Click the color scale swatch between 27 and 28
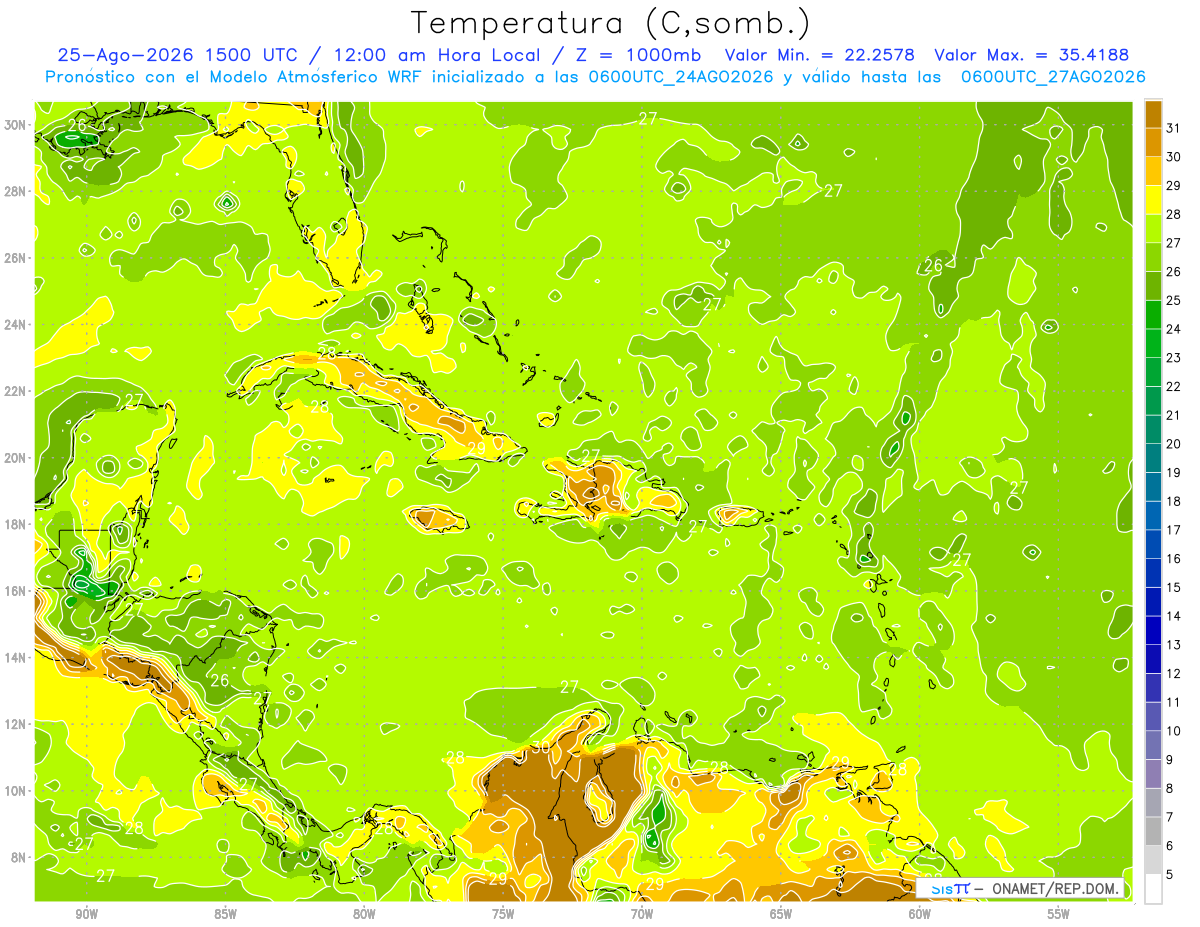This screenshot has width=1200, height=927. point(1153,227)
